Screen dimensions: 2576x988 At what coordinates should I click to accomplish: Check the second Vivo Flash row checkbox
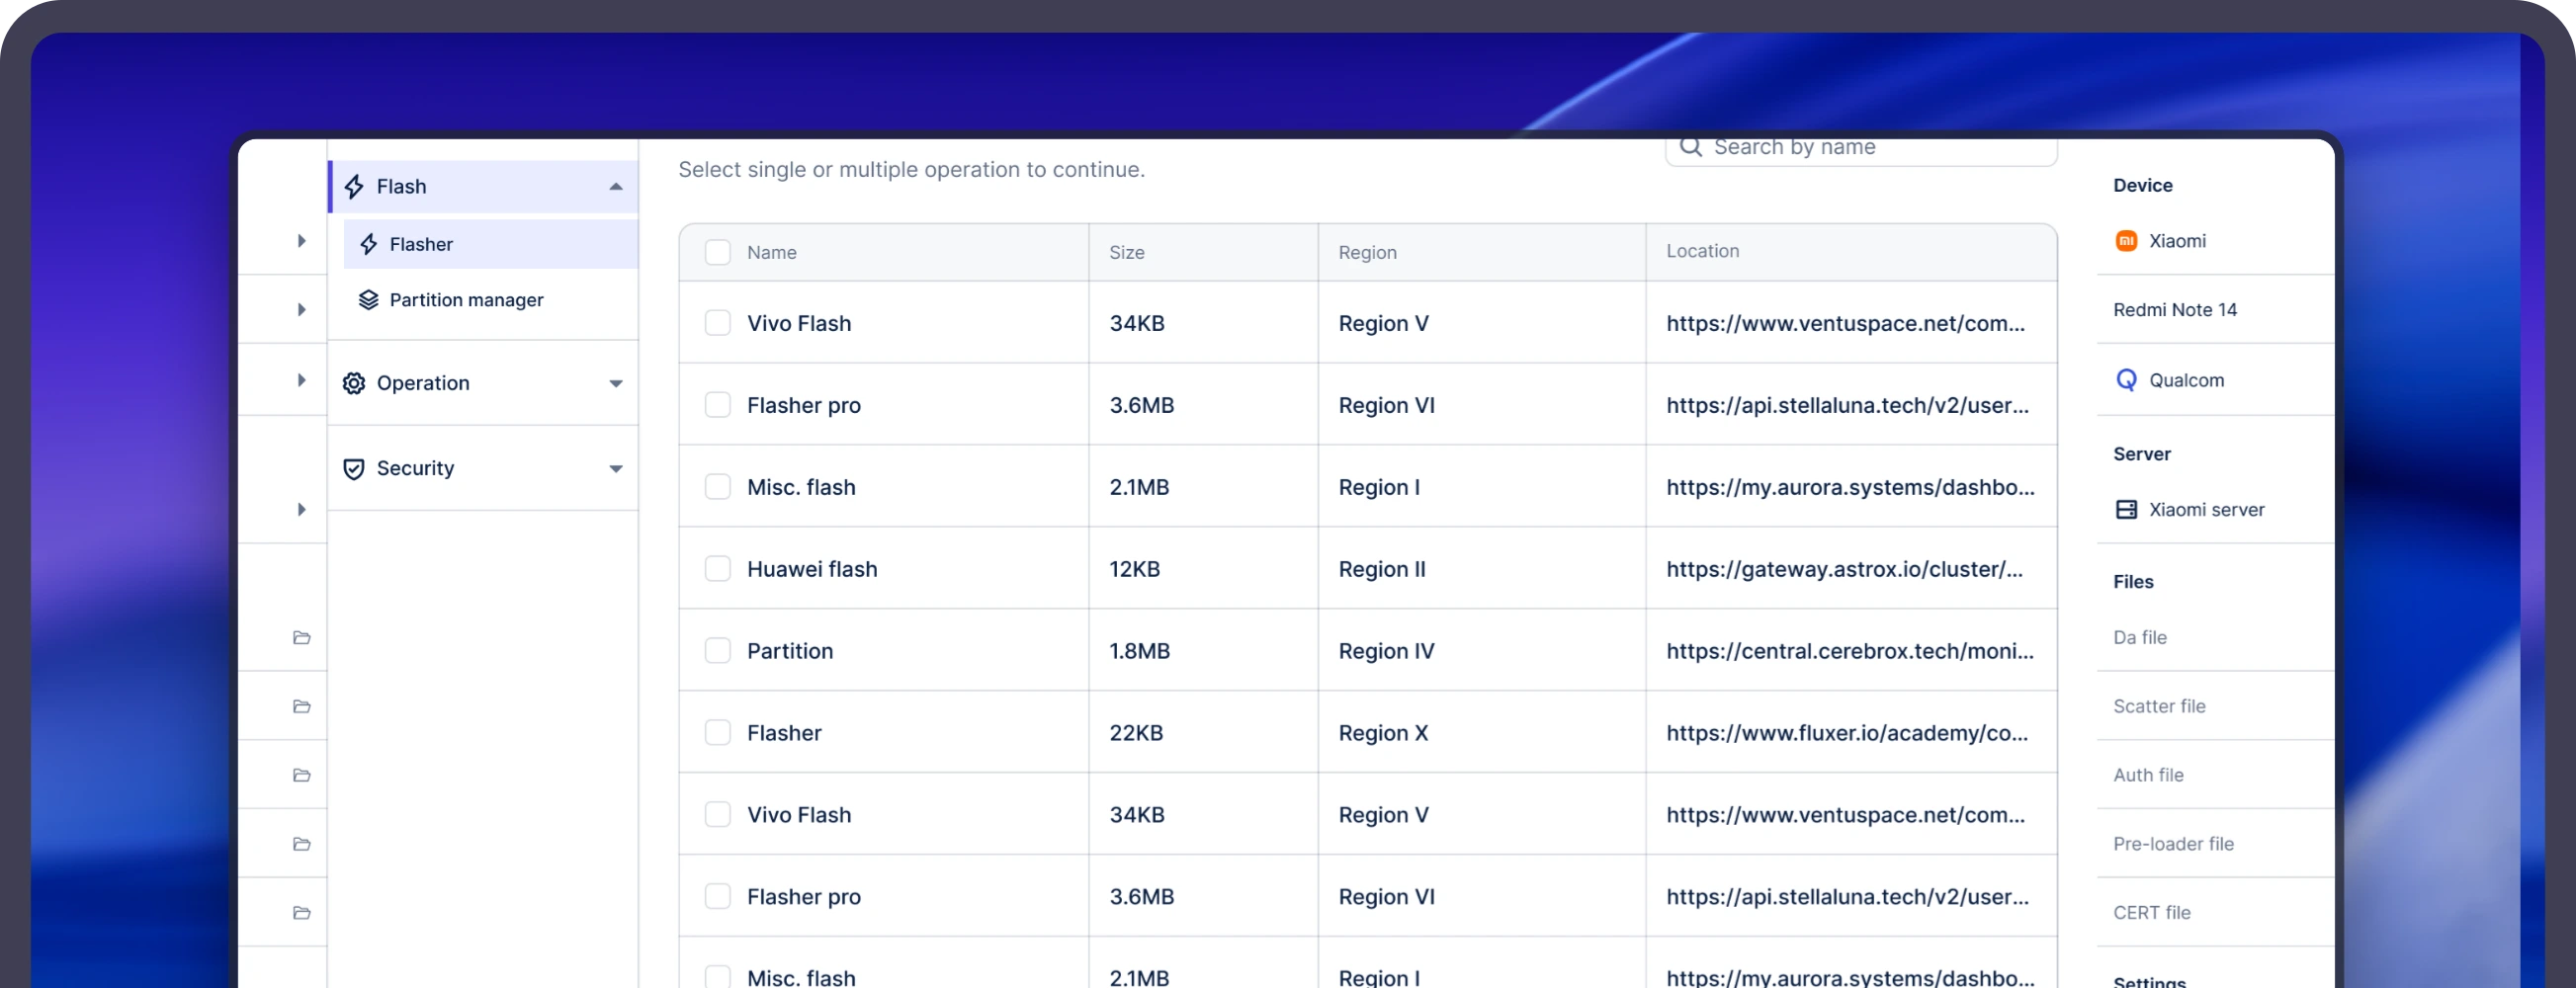pyautogui.click(x=718, y=815)
